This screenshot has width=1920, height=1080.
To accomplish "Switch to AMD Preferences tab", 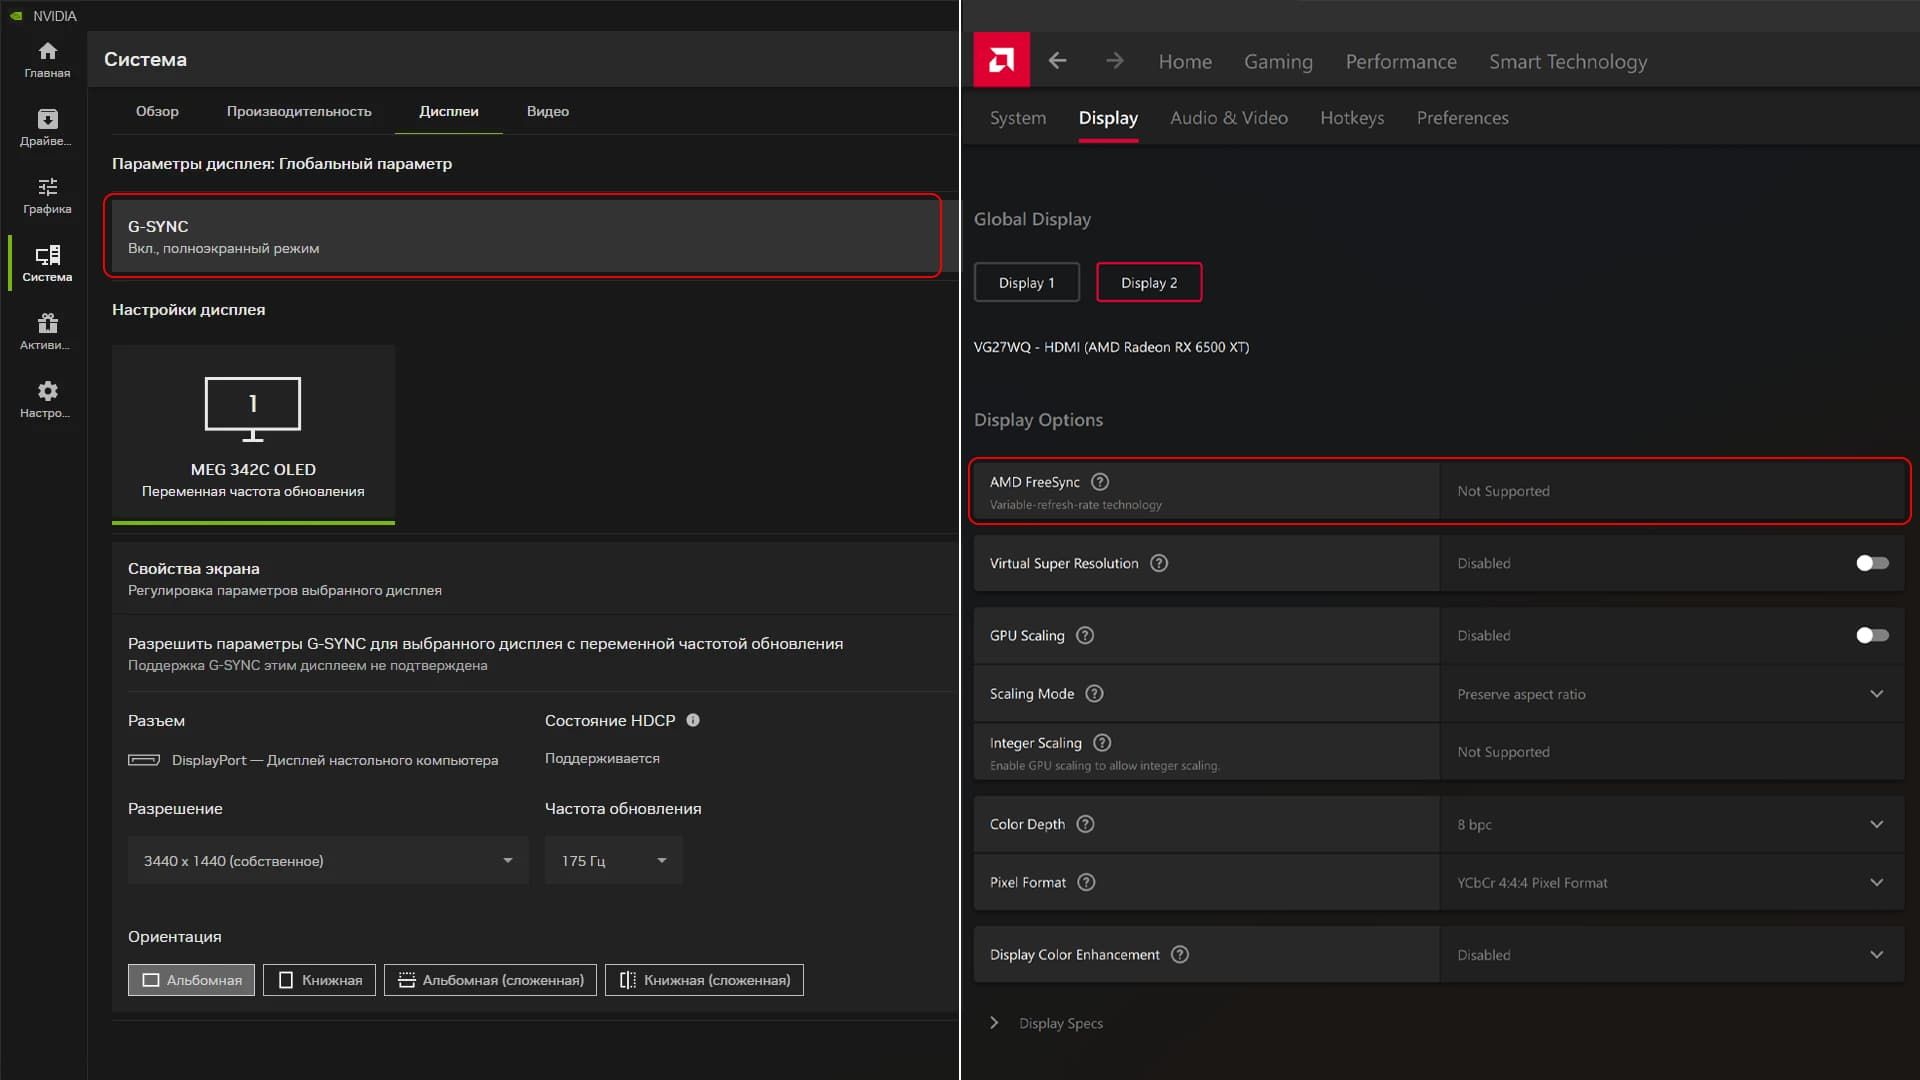I will (1462, 118).
